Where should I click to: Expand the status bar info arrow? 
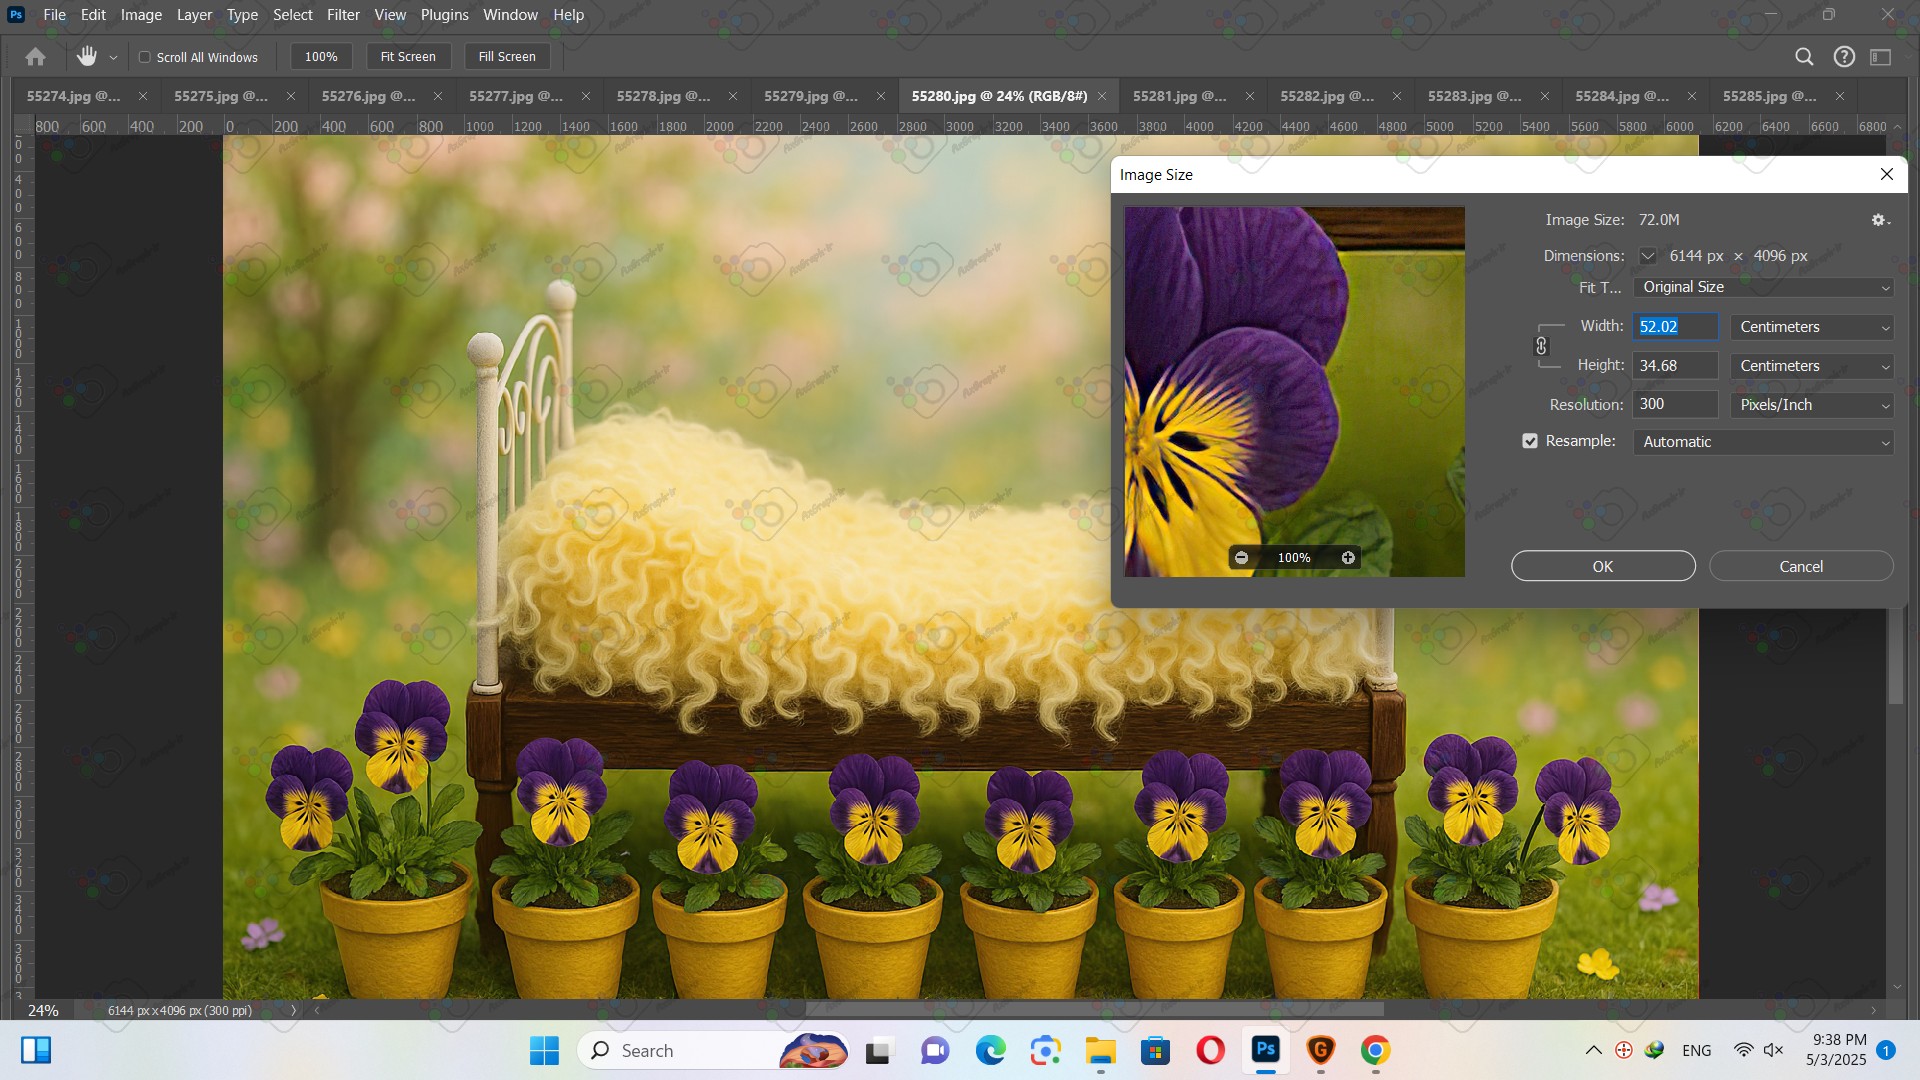pos(293,1010)
